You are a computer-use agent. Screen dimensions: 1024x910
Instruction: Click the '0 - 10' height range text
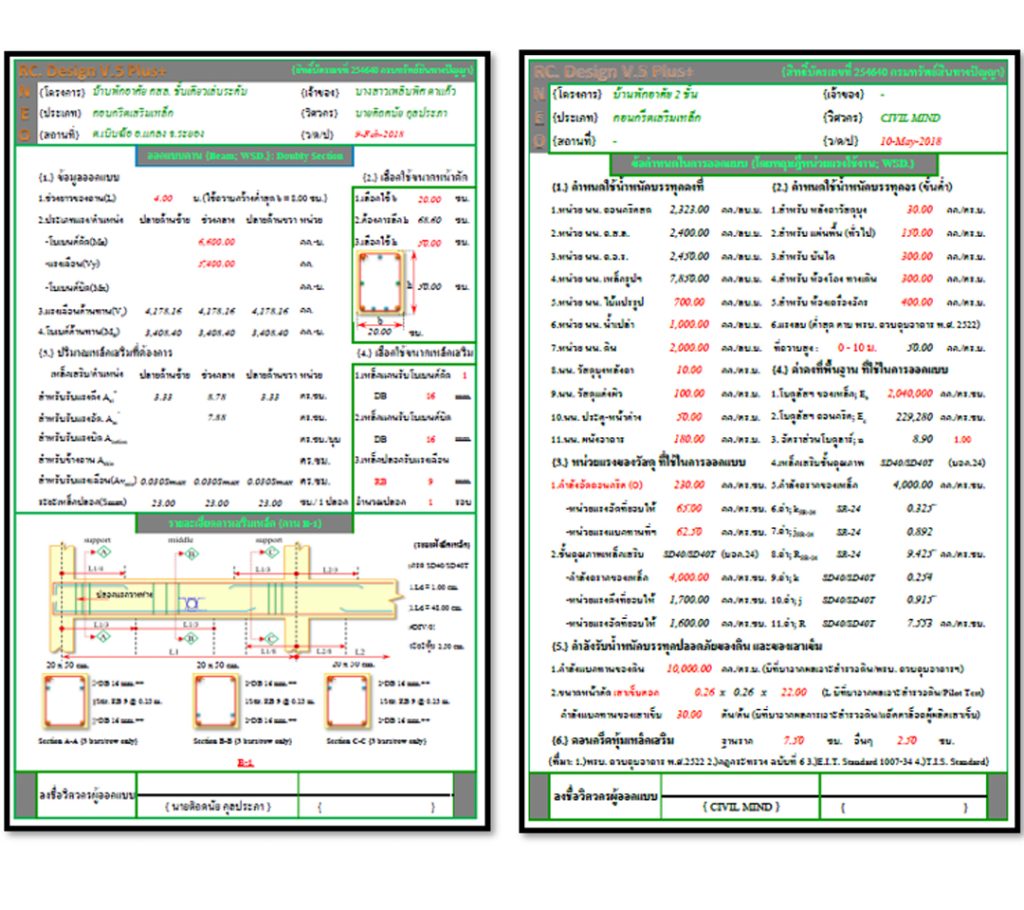pos(857,348)
